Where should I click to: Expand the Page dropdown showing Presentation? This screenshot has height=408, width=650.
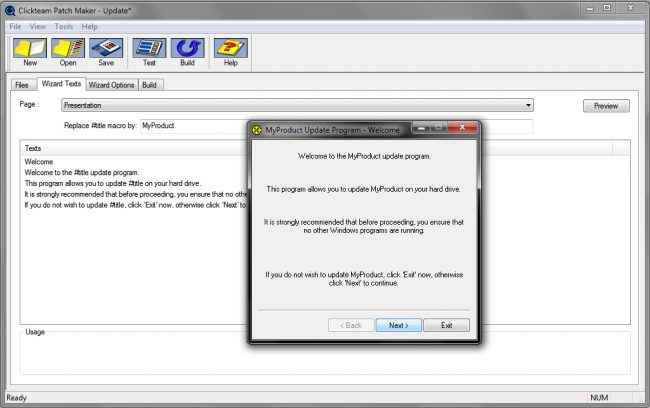click(528, 105)
